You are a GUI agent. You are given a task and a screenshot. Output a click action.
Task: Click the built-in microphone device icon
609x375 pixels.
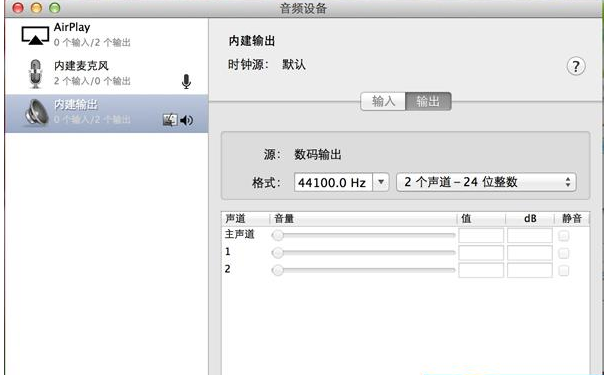35,73
